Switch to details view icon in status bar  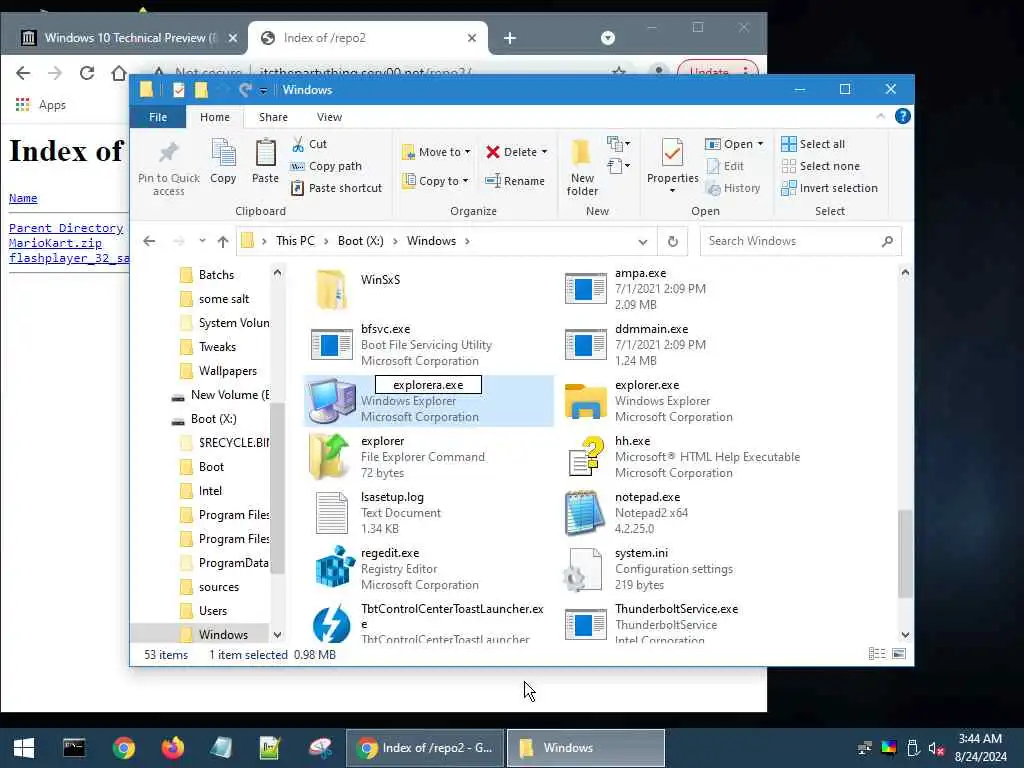[876, 654]
